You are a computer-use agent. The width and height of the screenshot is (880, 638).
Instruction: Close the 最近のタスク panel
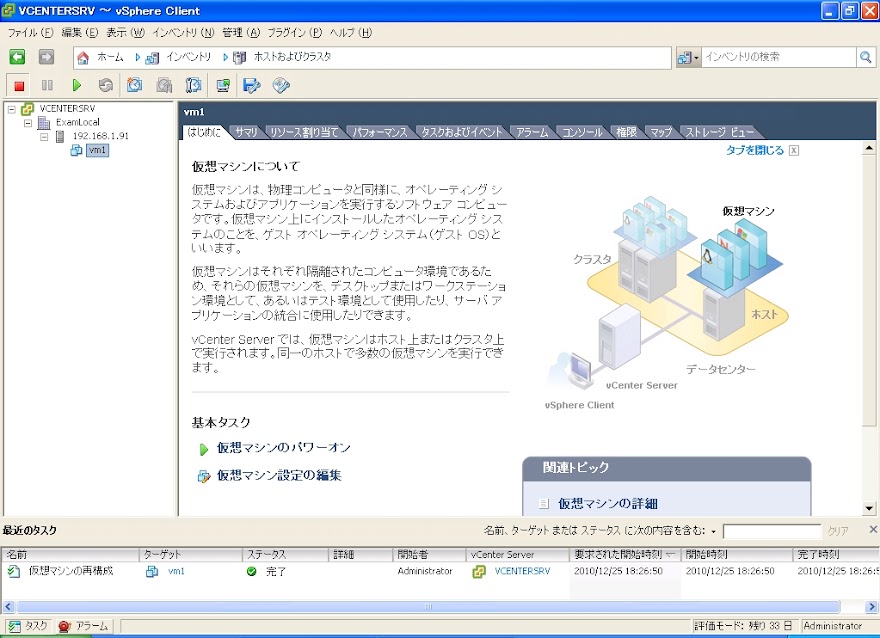(873, 529)
